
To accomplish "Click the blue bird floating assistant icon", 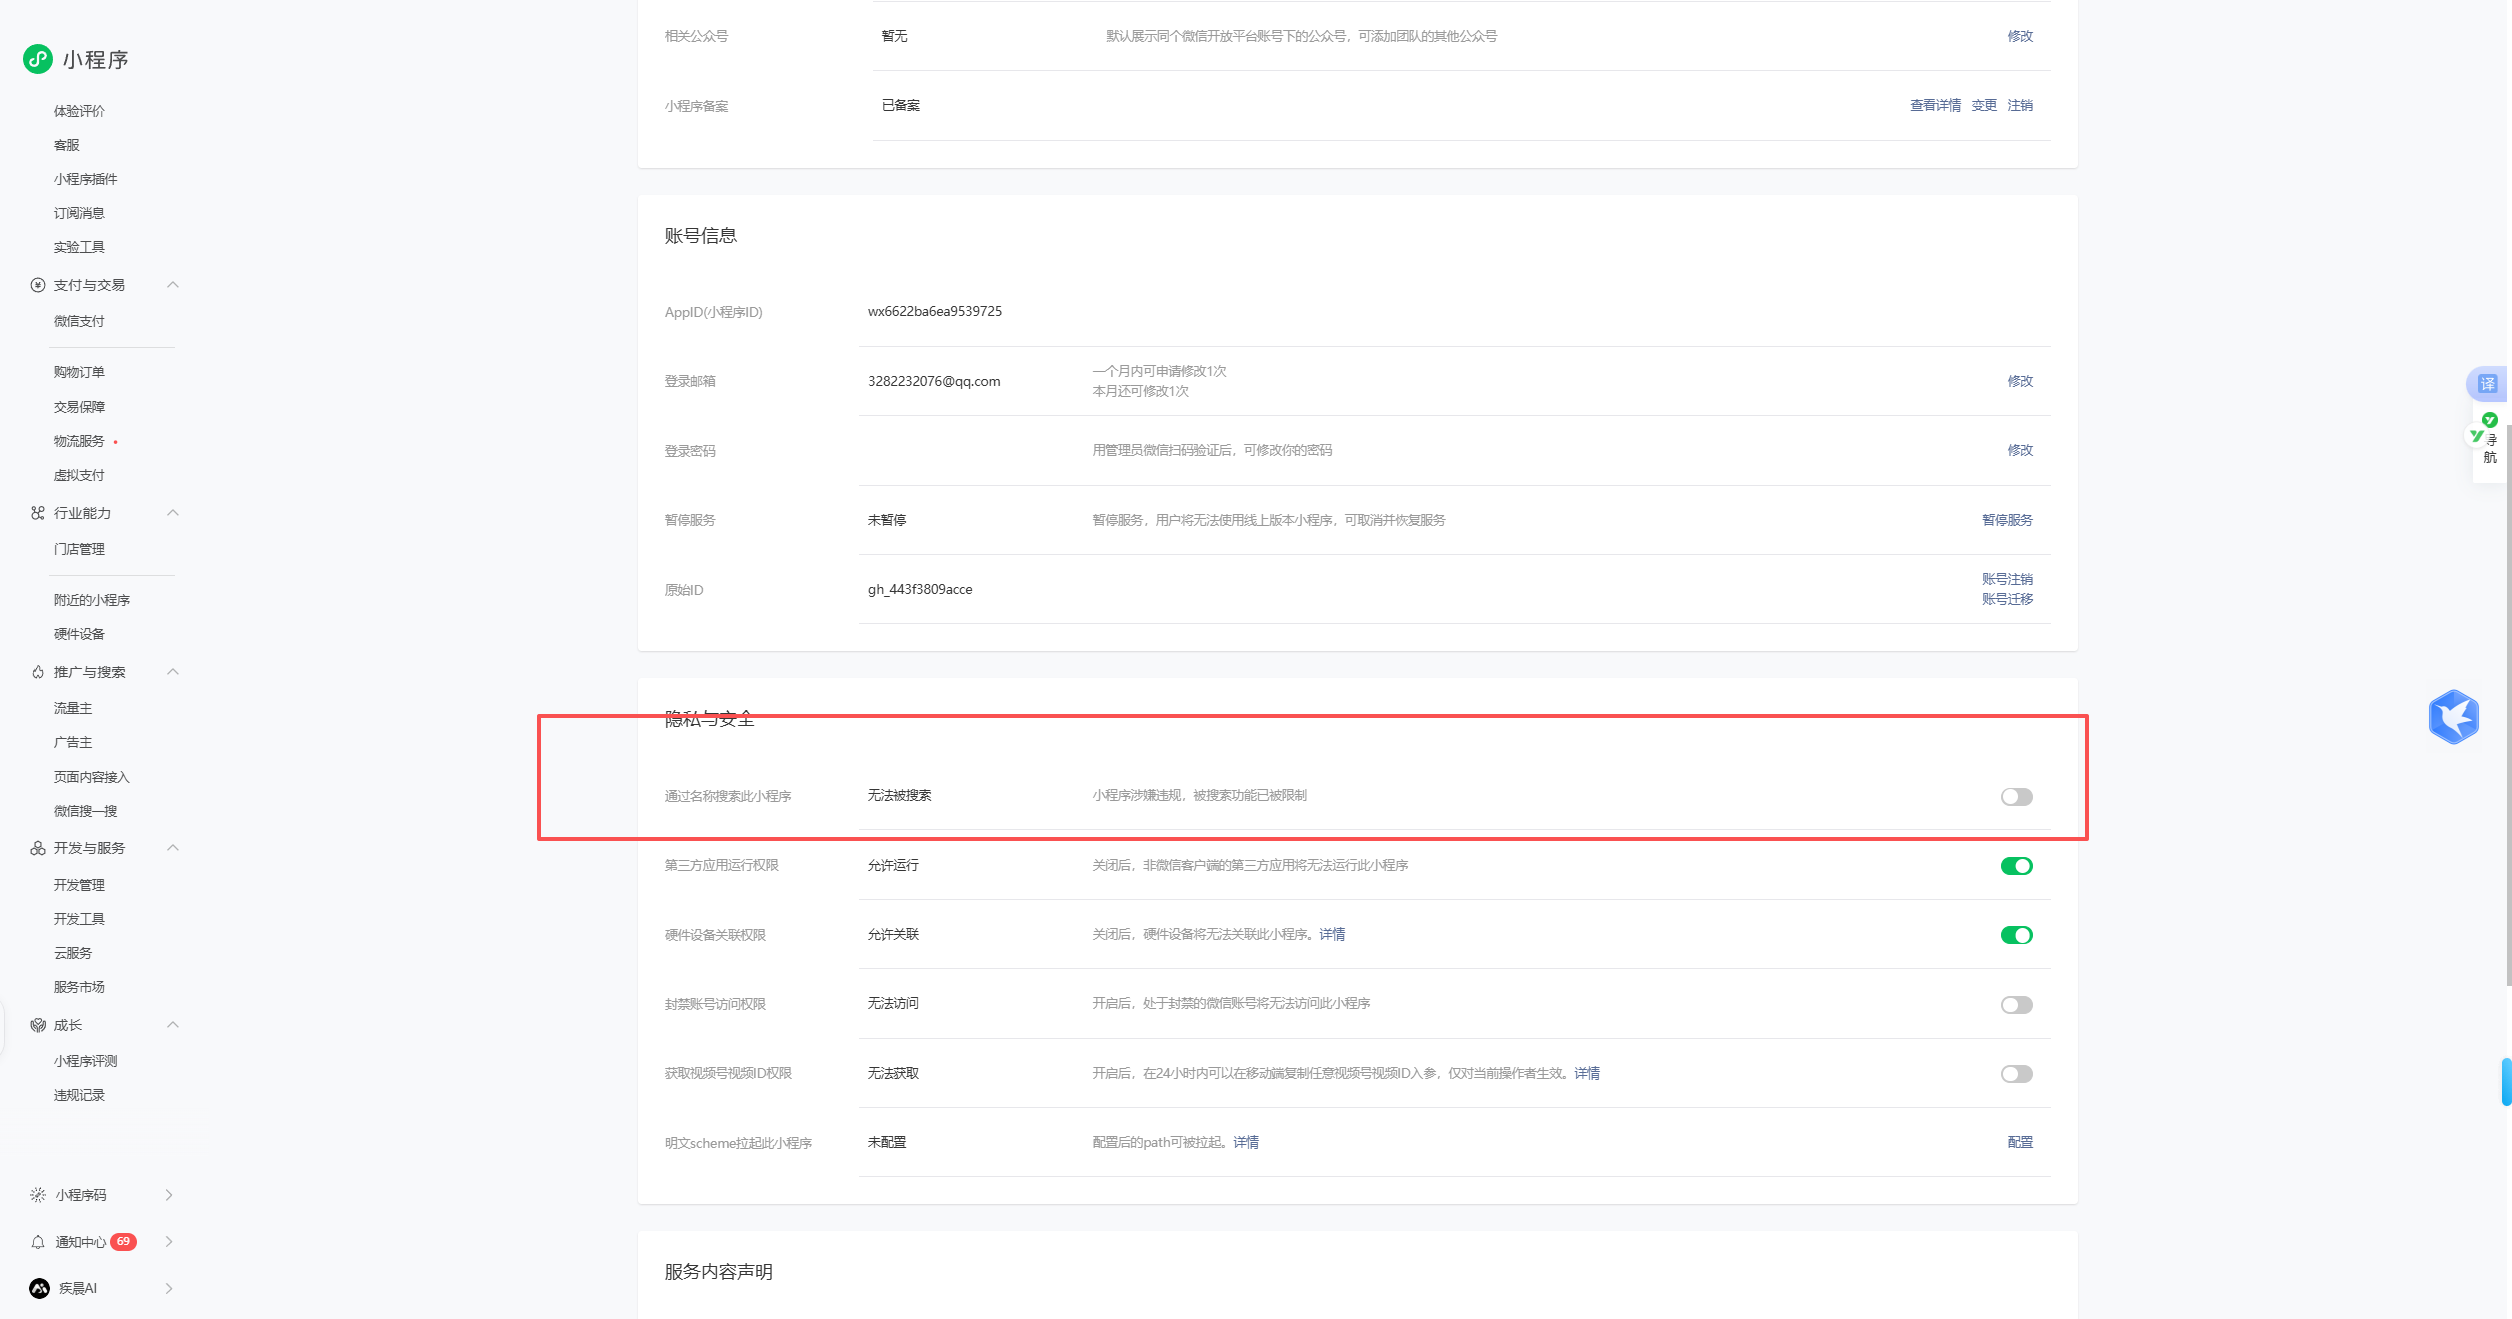I will 2453,717.
